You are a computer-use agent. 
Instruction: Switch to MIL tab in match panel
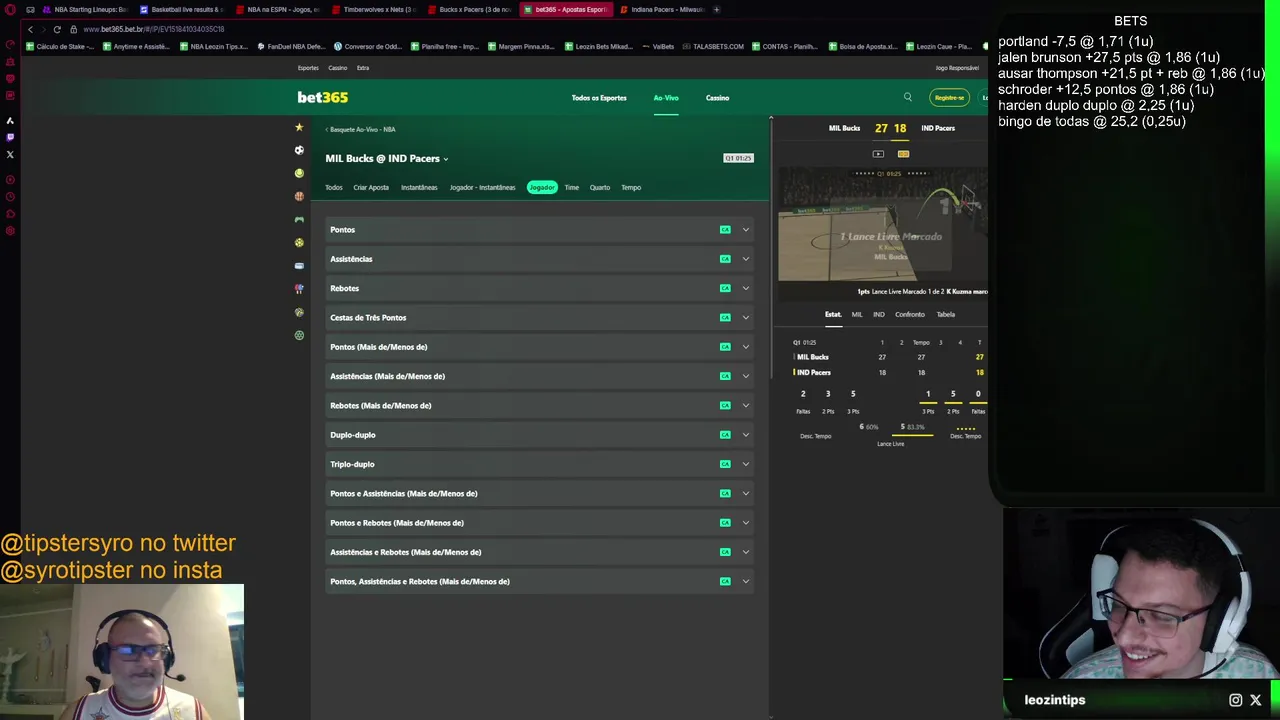click(857, 314)
